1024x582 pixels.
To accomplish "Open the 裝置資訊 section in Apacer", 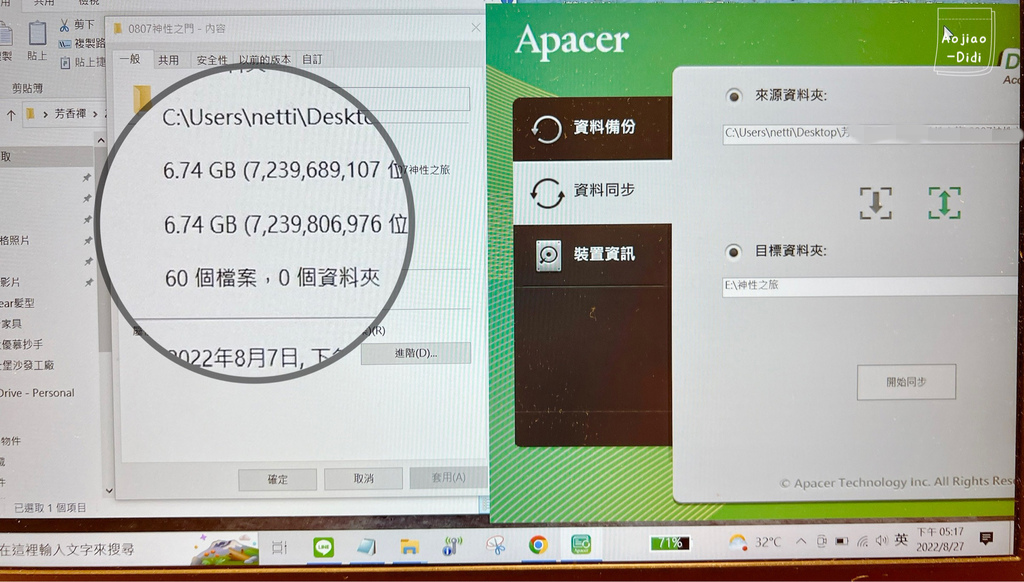I will [592, 254].
